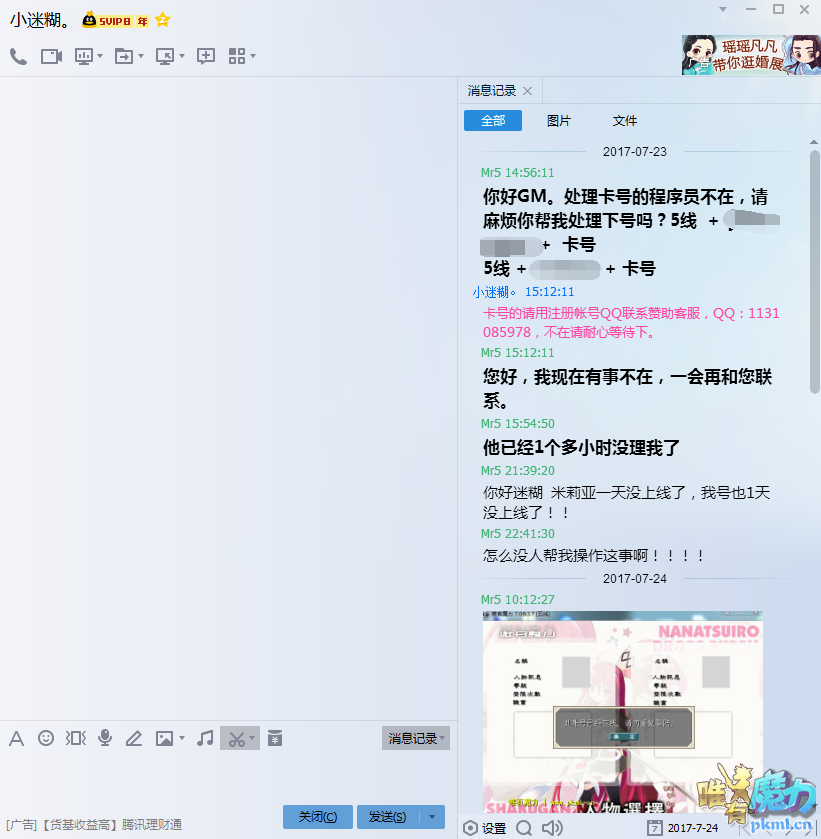Viewport: 821px width, 839px height.
Task: Switch to the 文件 tab
Action: (x=625, y=121)
